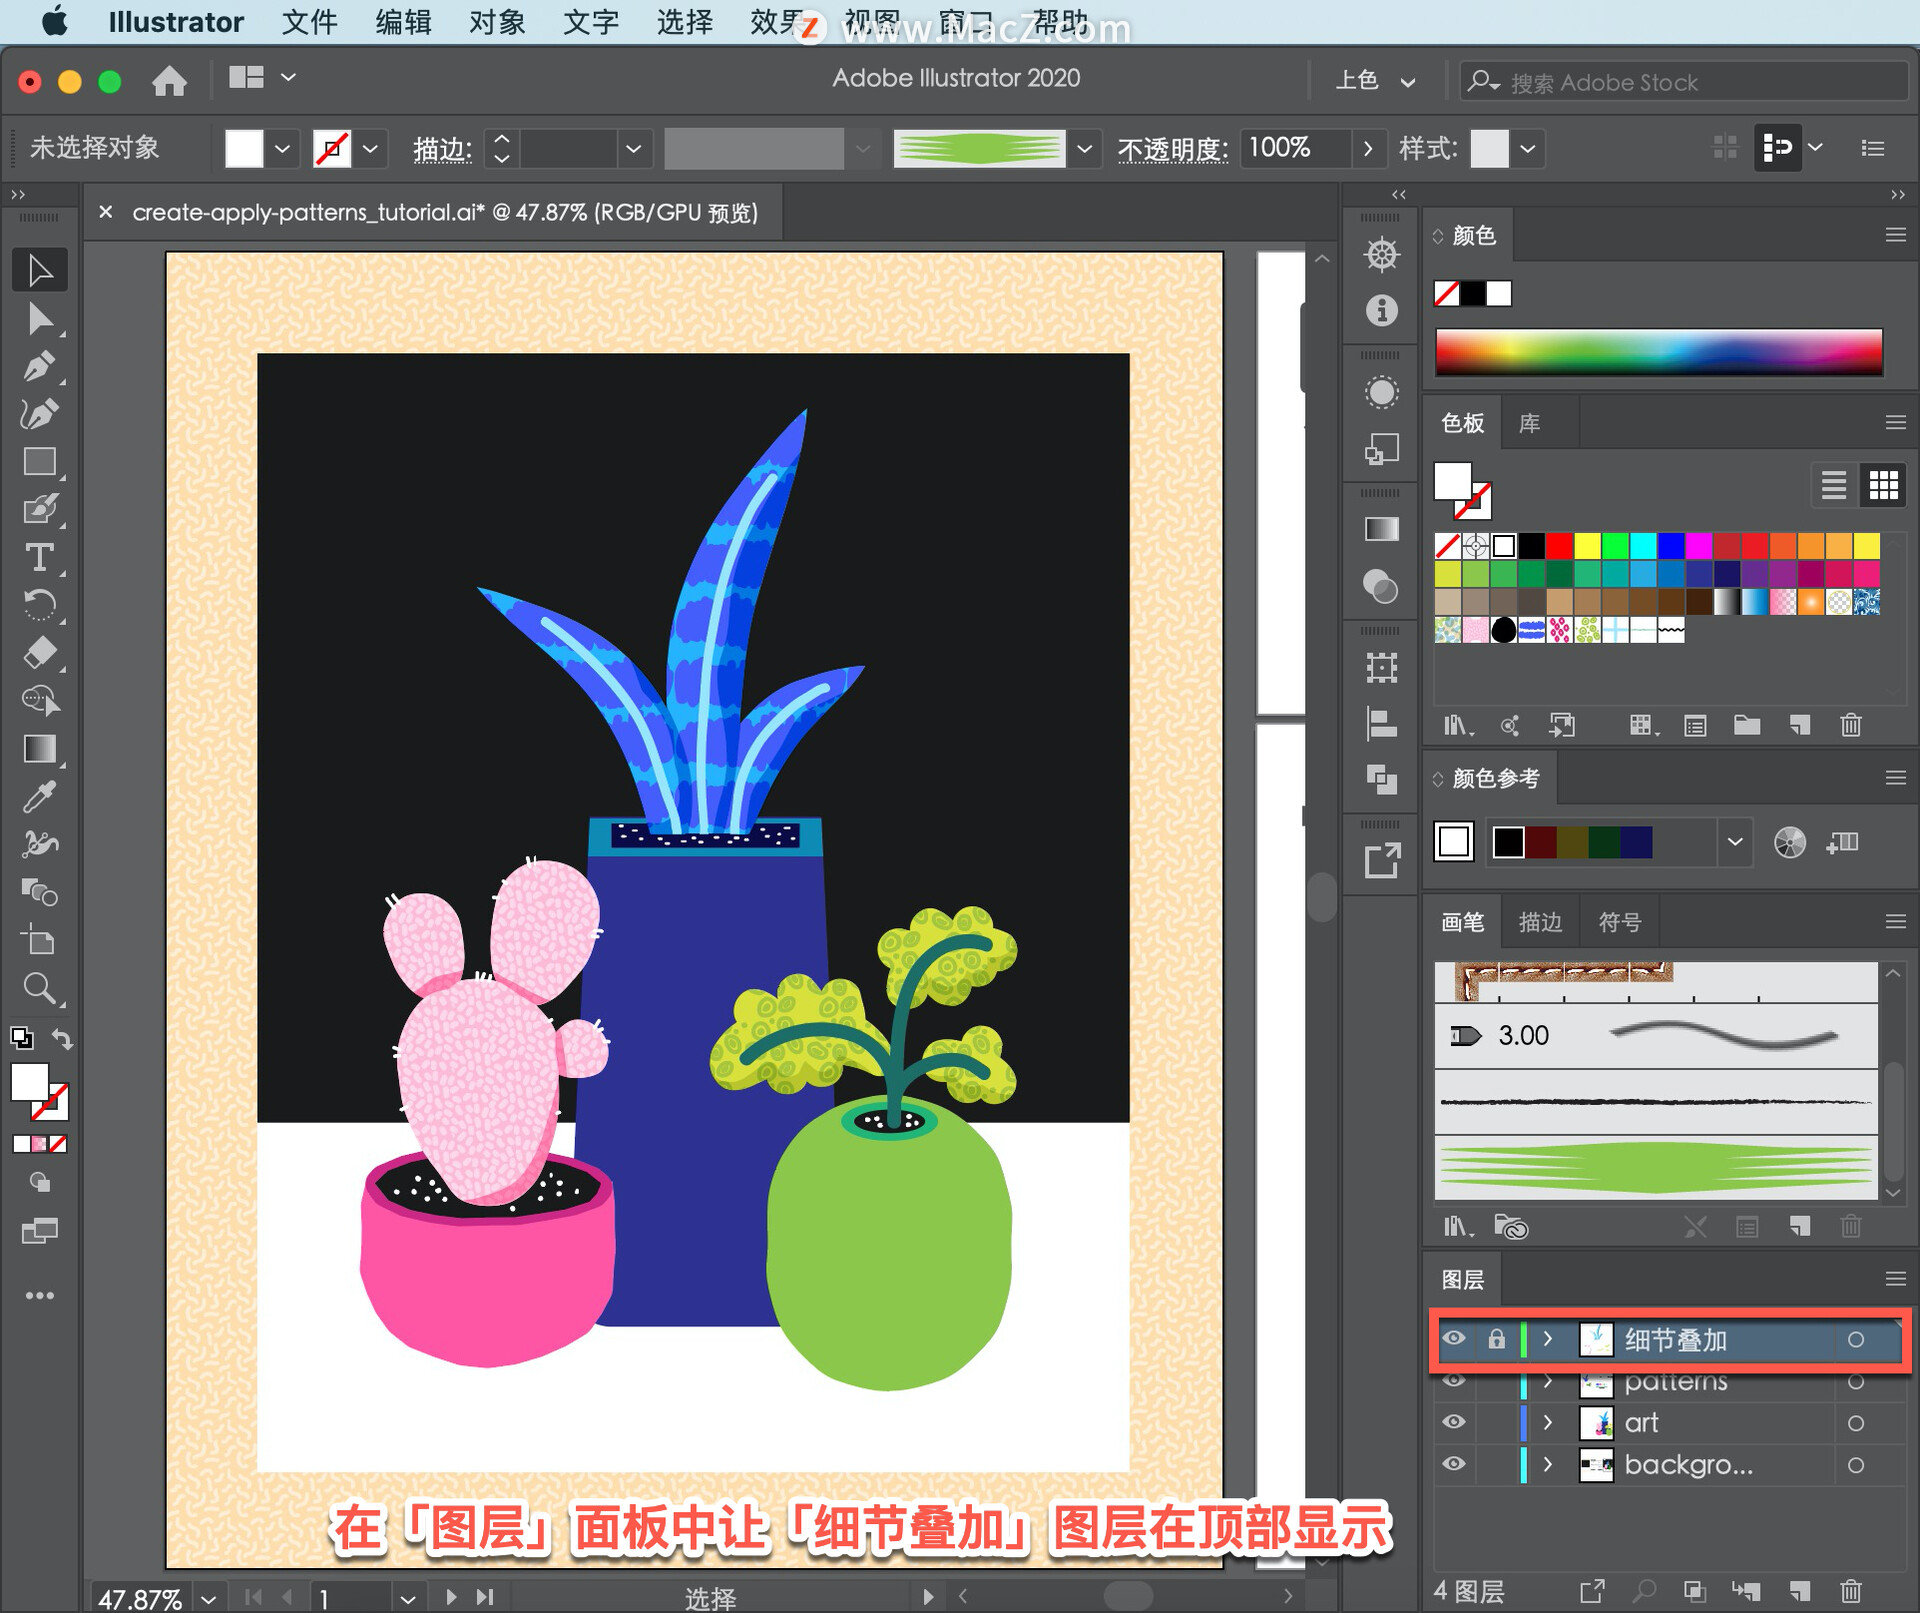Screen dimensions: 1920x1613
Task: Hide the art layer
Action: 1454,1422
